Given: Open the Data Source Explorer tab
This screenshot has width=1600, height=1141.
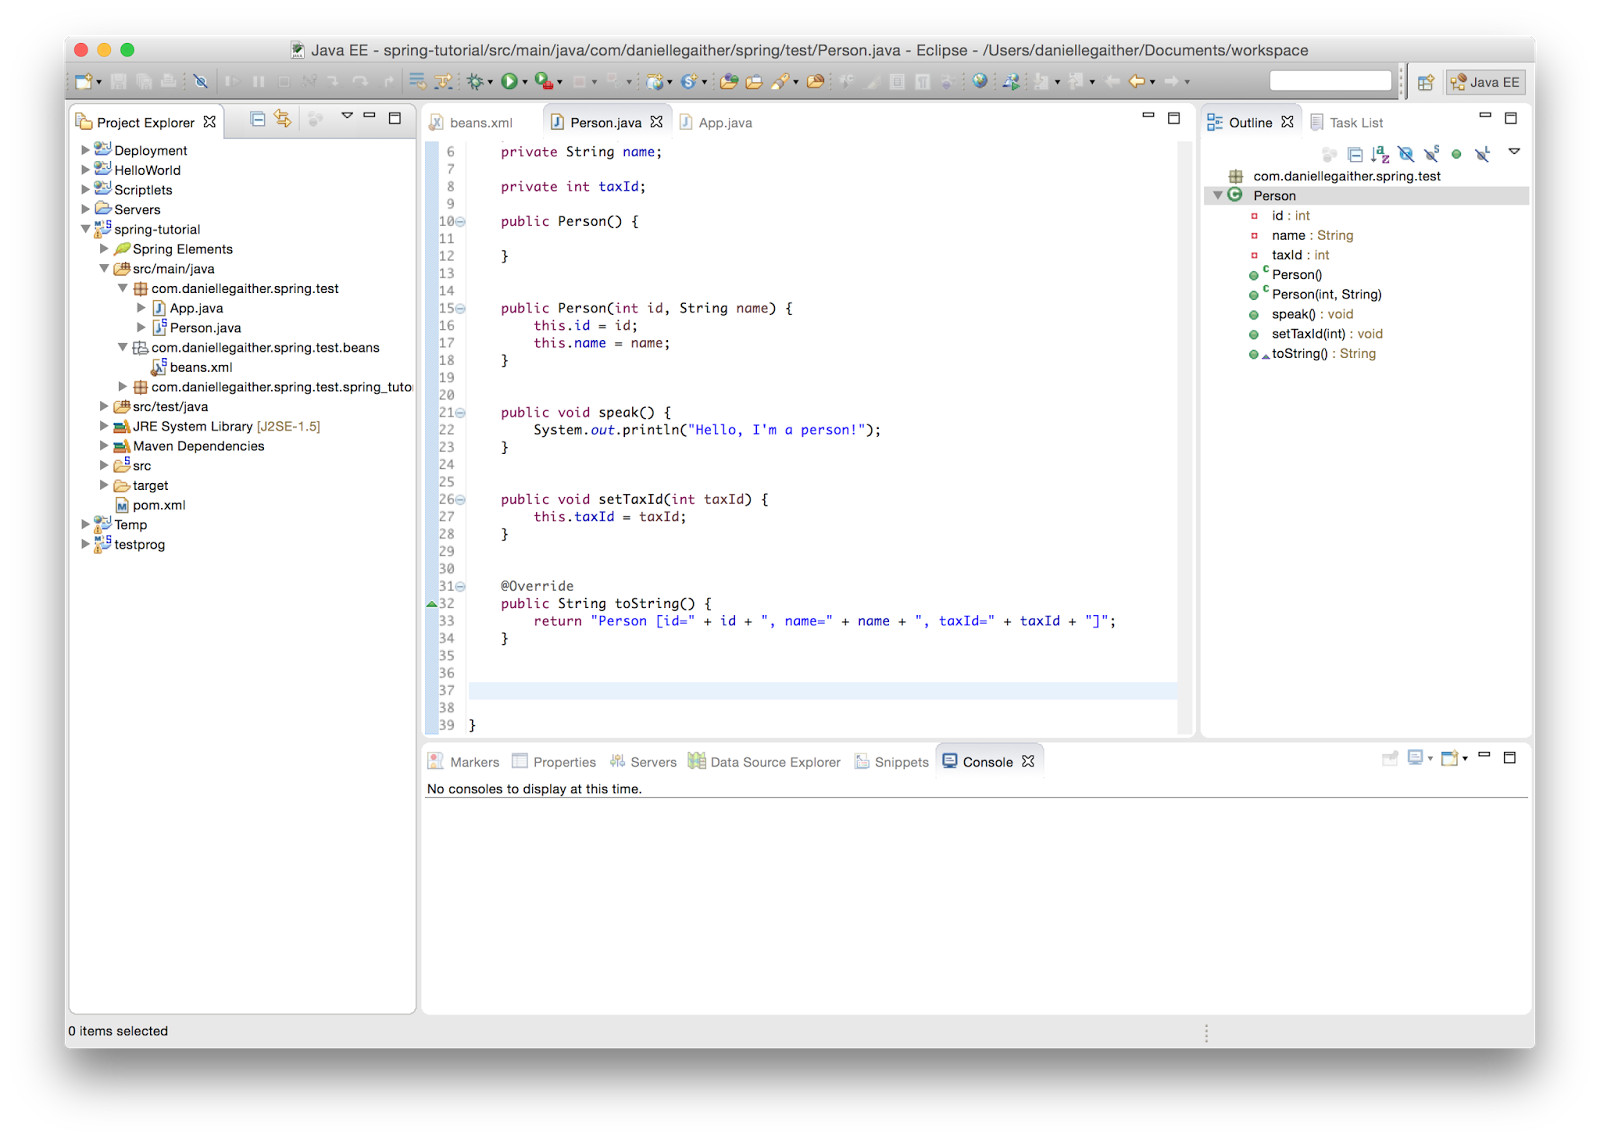Looking at the screenshot, I should pos(765,762).
